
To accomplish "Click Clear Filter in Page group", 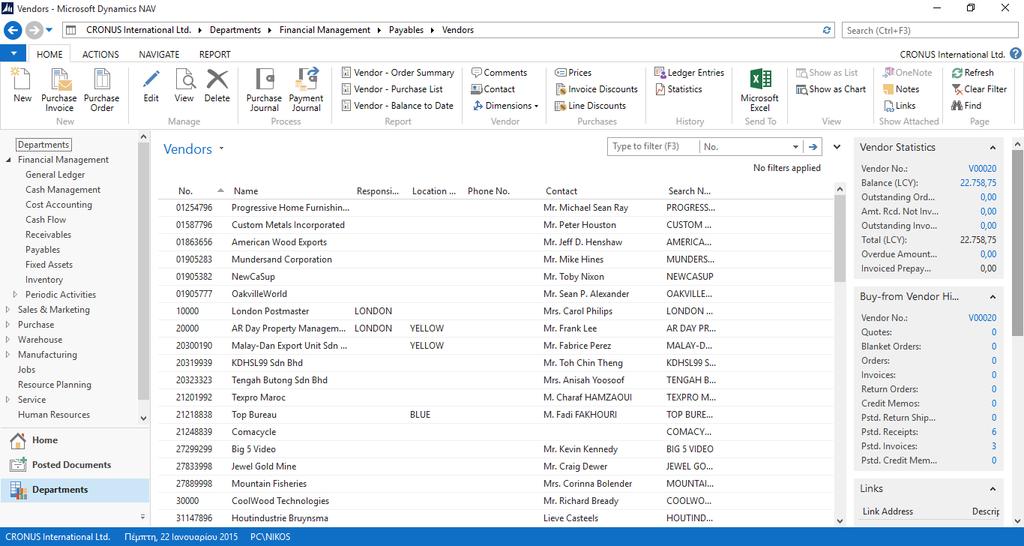I will [x=979, y=89].
